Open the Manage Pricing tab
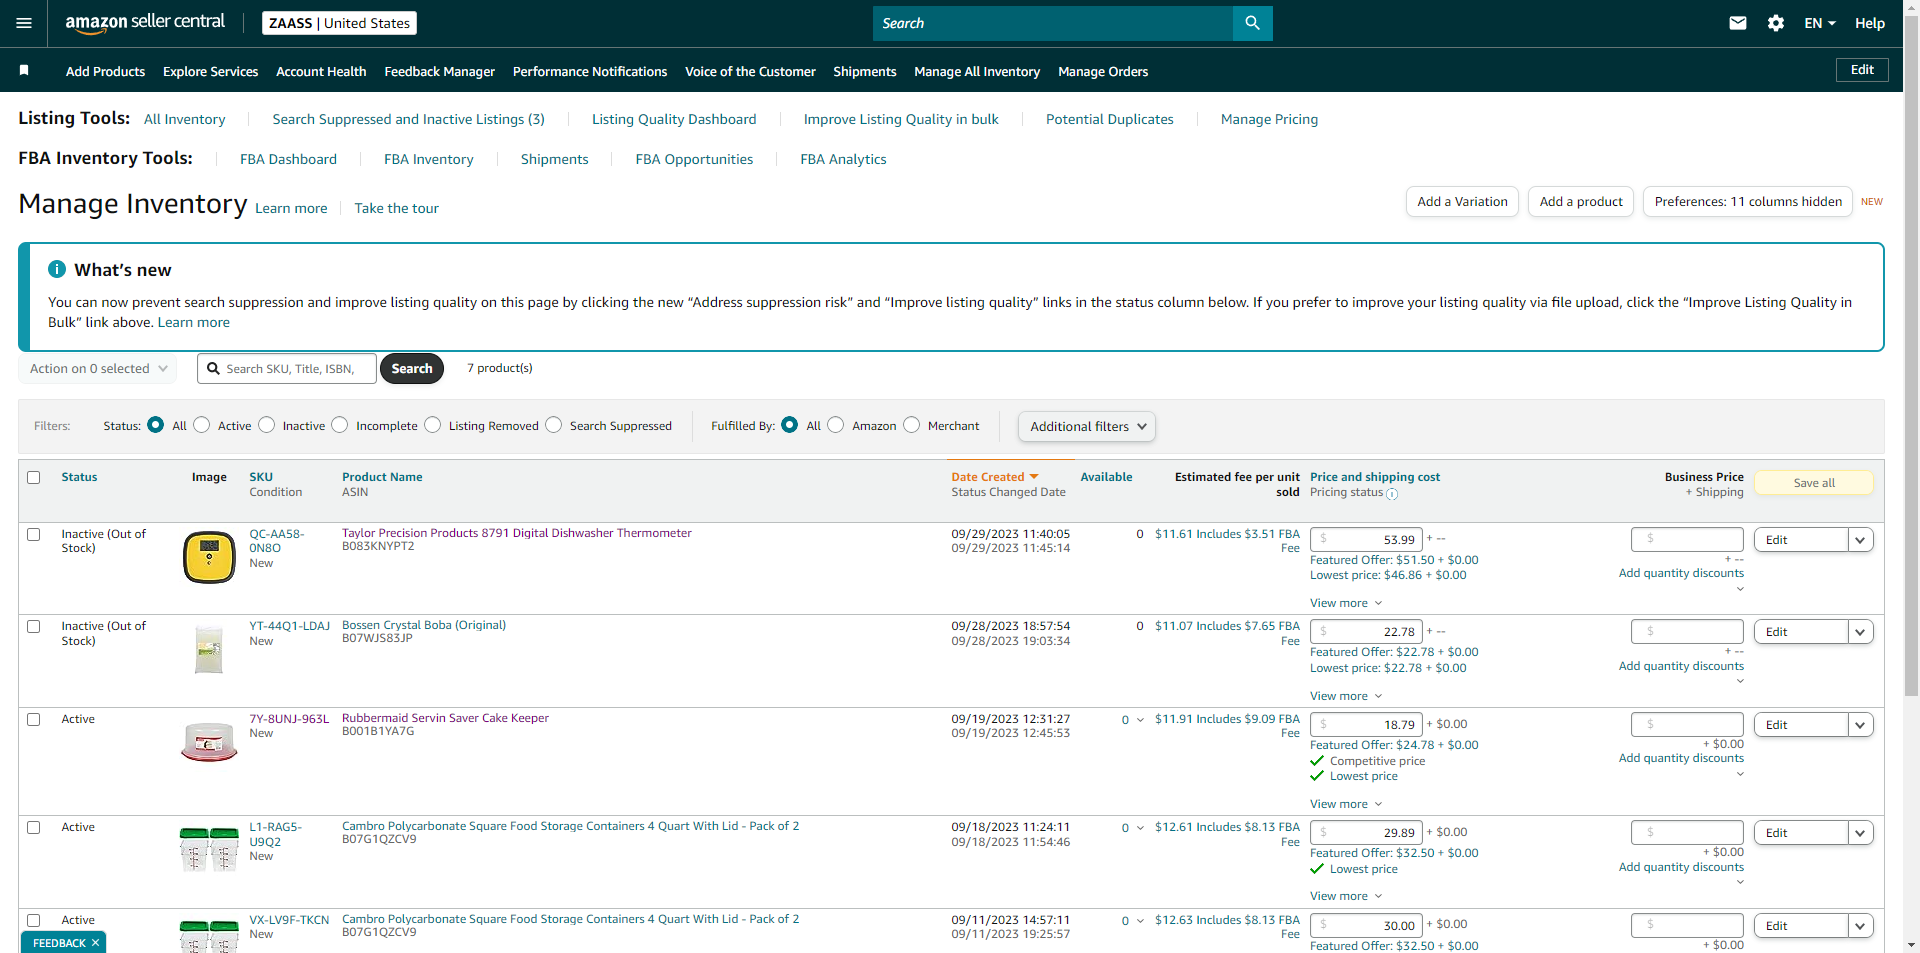 1269,119
